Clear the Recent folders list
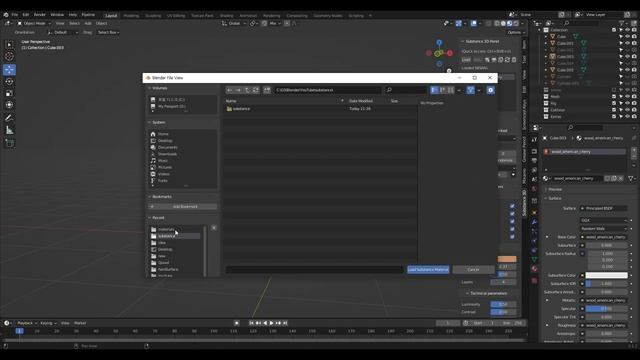This screenshot has width=640, height=360. [214, 228]
